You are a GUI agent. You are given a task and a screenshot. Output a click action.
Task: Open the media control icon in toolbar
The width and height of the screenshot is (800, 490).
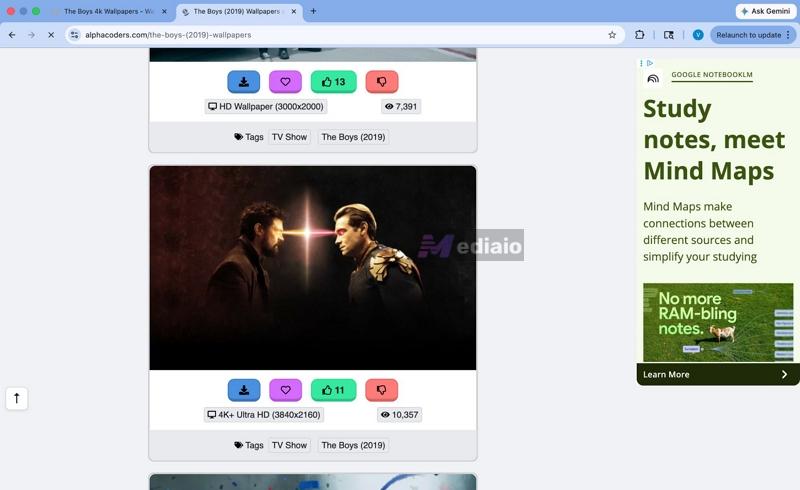pyautogui.click(x=668, y=35)
